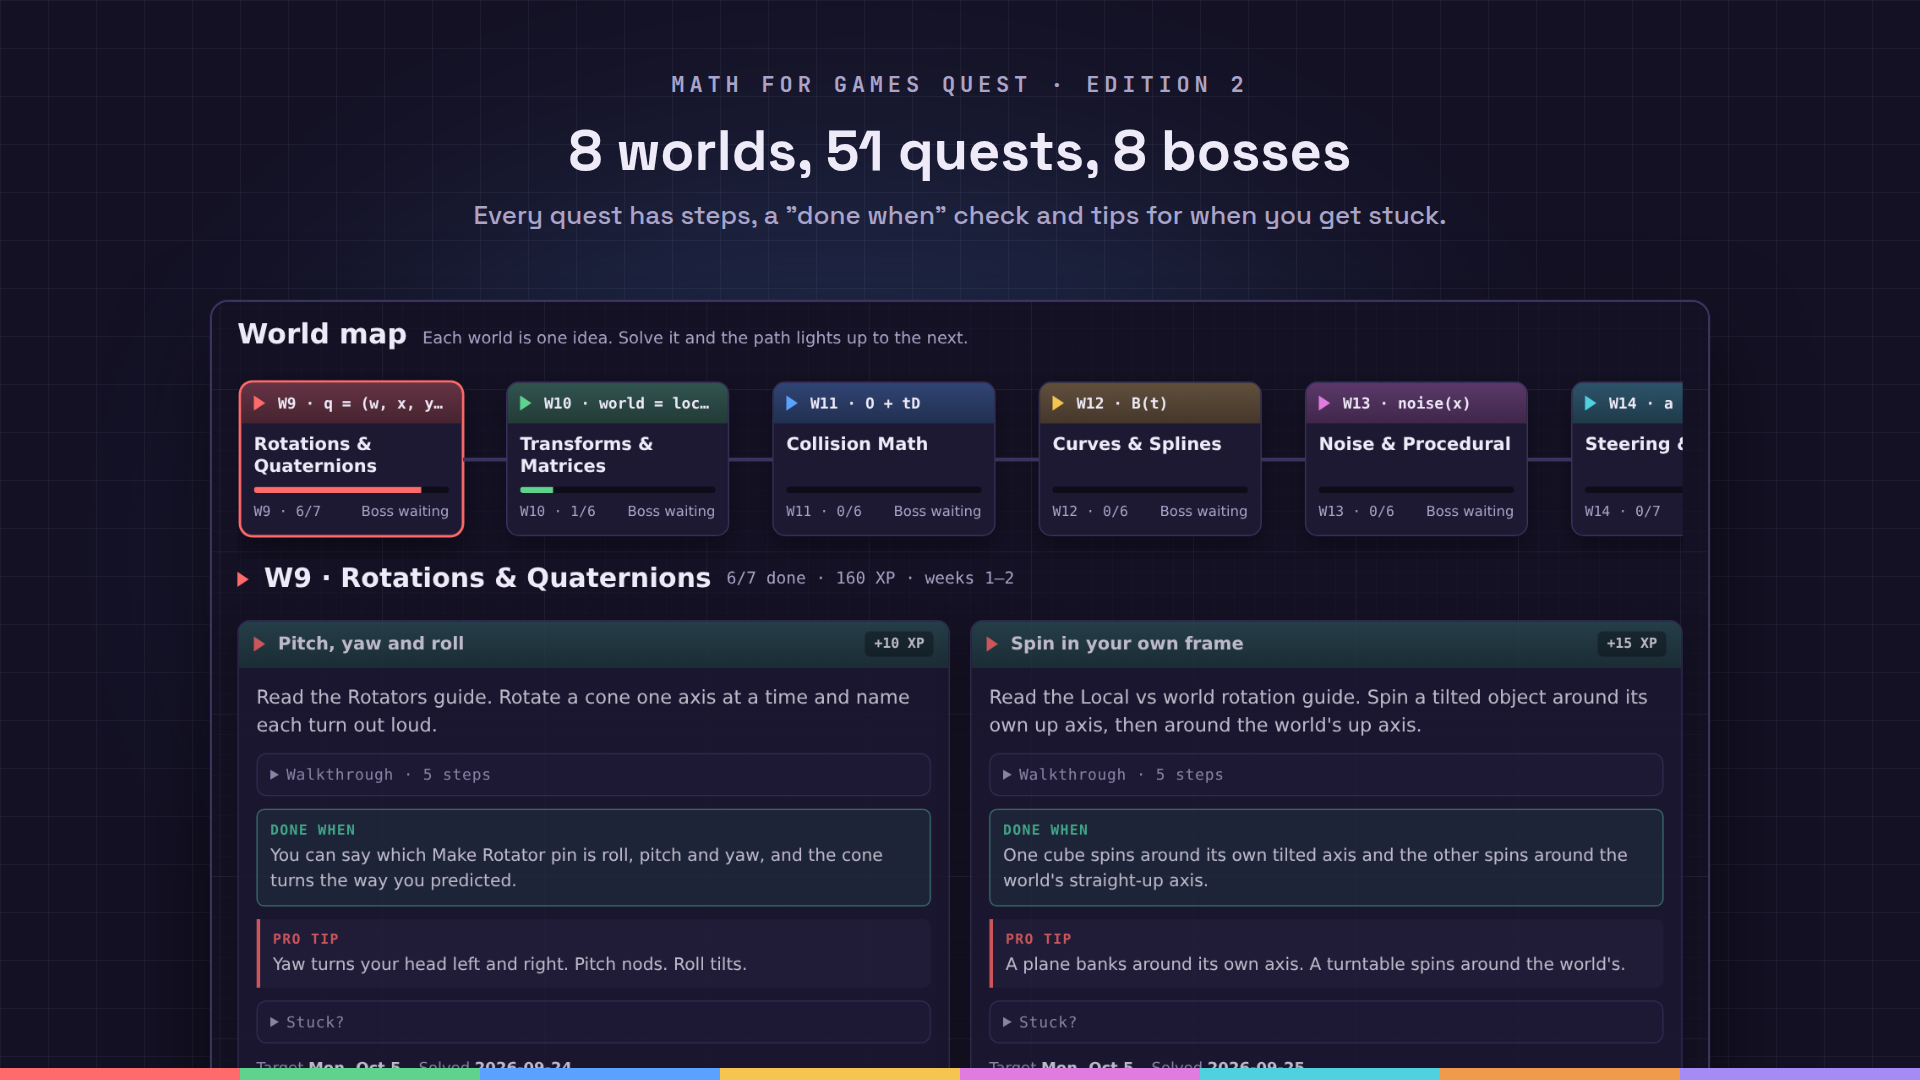Click the Pitch, yaw and roll quest title
1920x1080 pixels.
click(x=371, y=644)
